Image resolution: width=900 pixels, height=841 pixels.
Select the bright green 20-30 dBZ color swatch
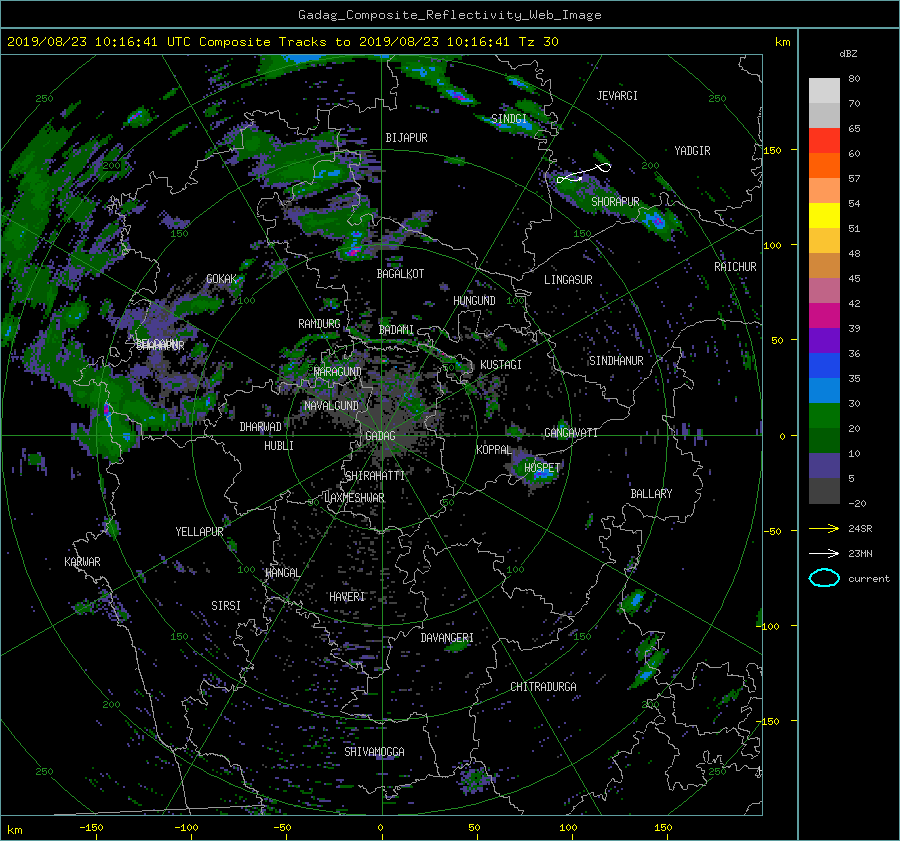coord(824,416)
